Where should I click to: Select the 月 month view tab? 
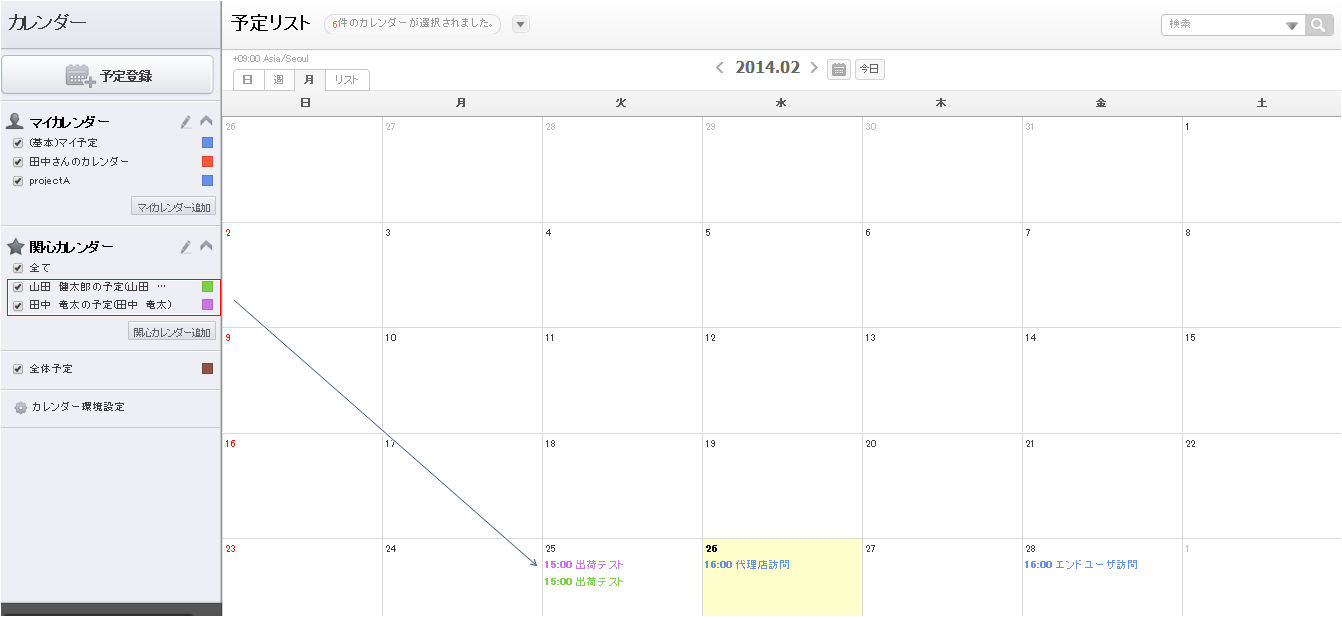click(x=309, y=80)
